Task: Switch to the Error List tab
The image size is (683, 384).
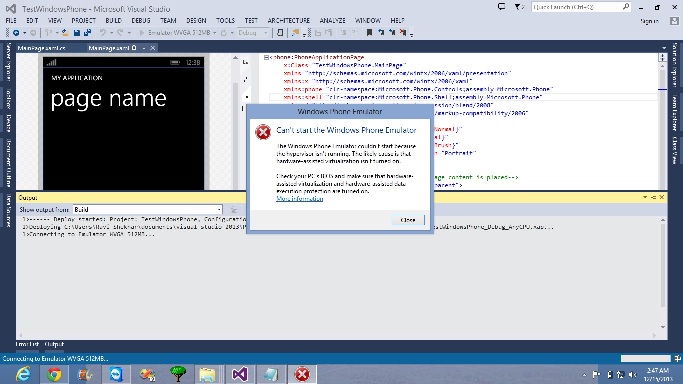Action: [27, 344]
